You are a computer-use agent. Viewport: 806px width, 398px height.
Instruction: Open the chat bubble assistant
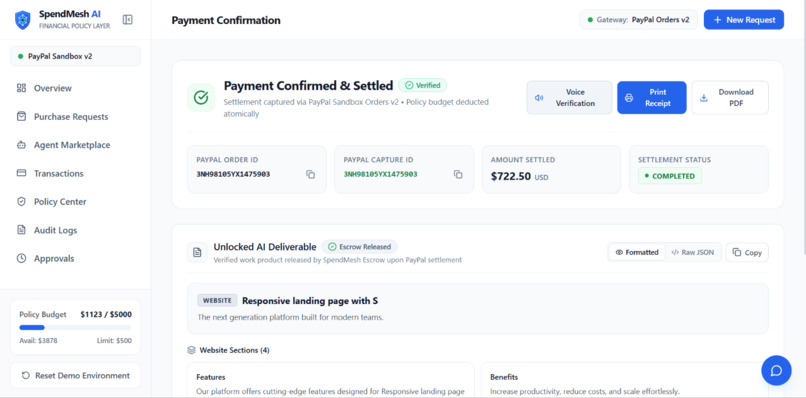point(776,370)
